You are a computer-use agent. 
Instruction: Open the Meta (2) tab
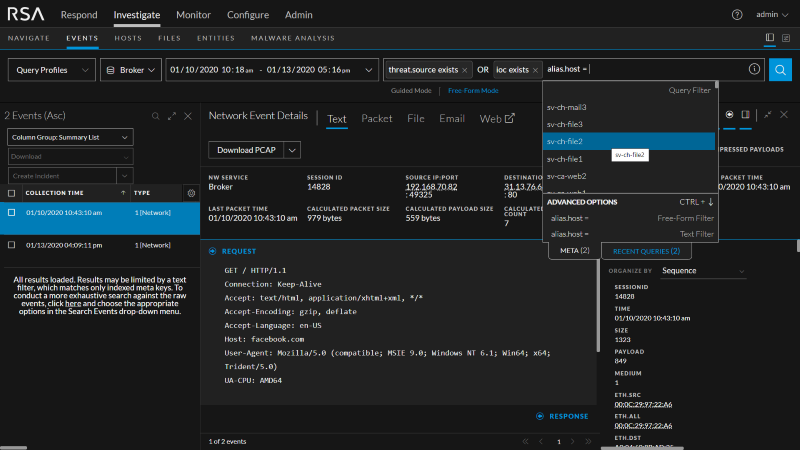[574, 251]
